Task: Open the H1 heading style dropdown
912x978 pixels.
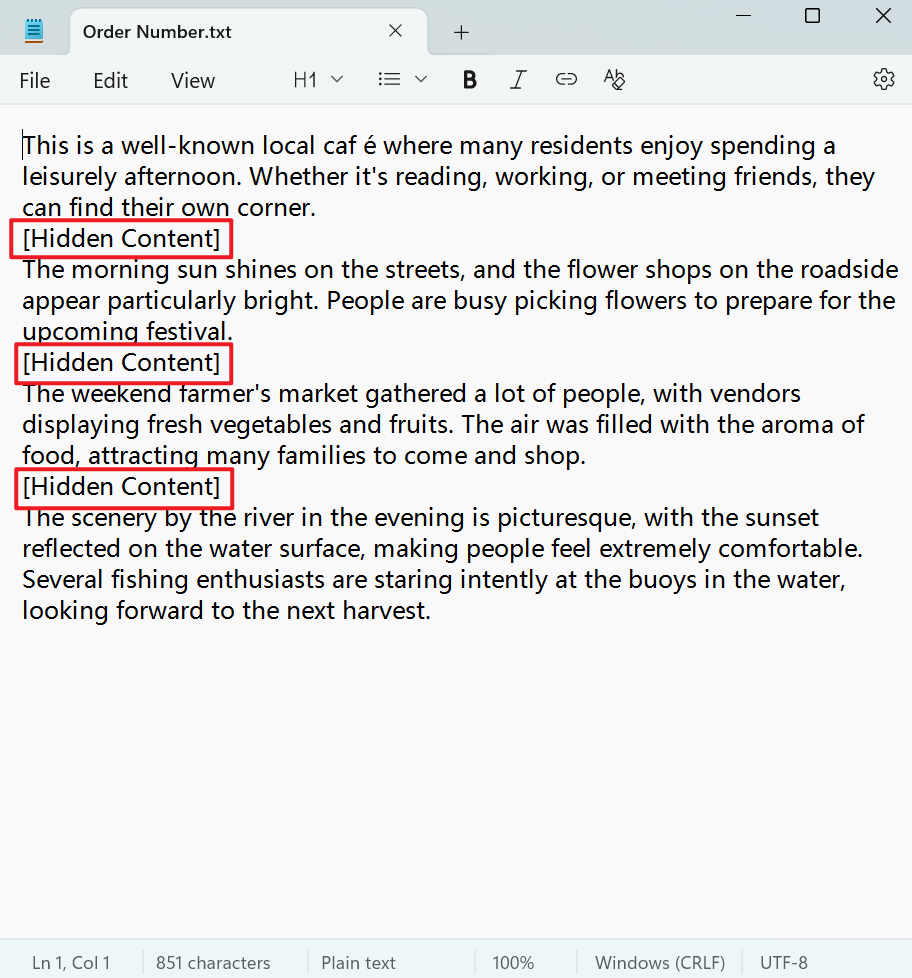Action: pyautogui.click(x=337, y=79)
